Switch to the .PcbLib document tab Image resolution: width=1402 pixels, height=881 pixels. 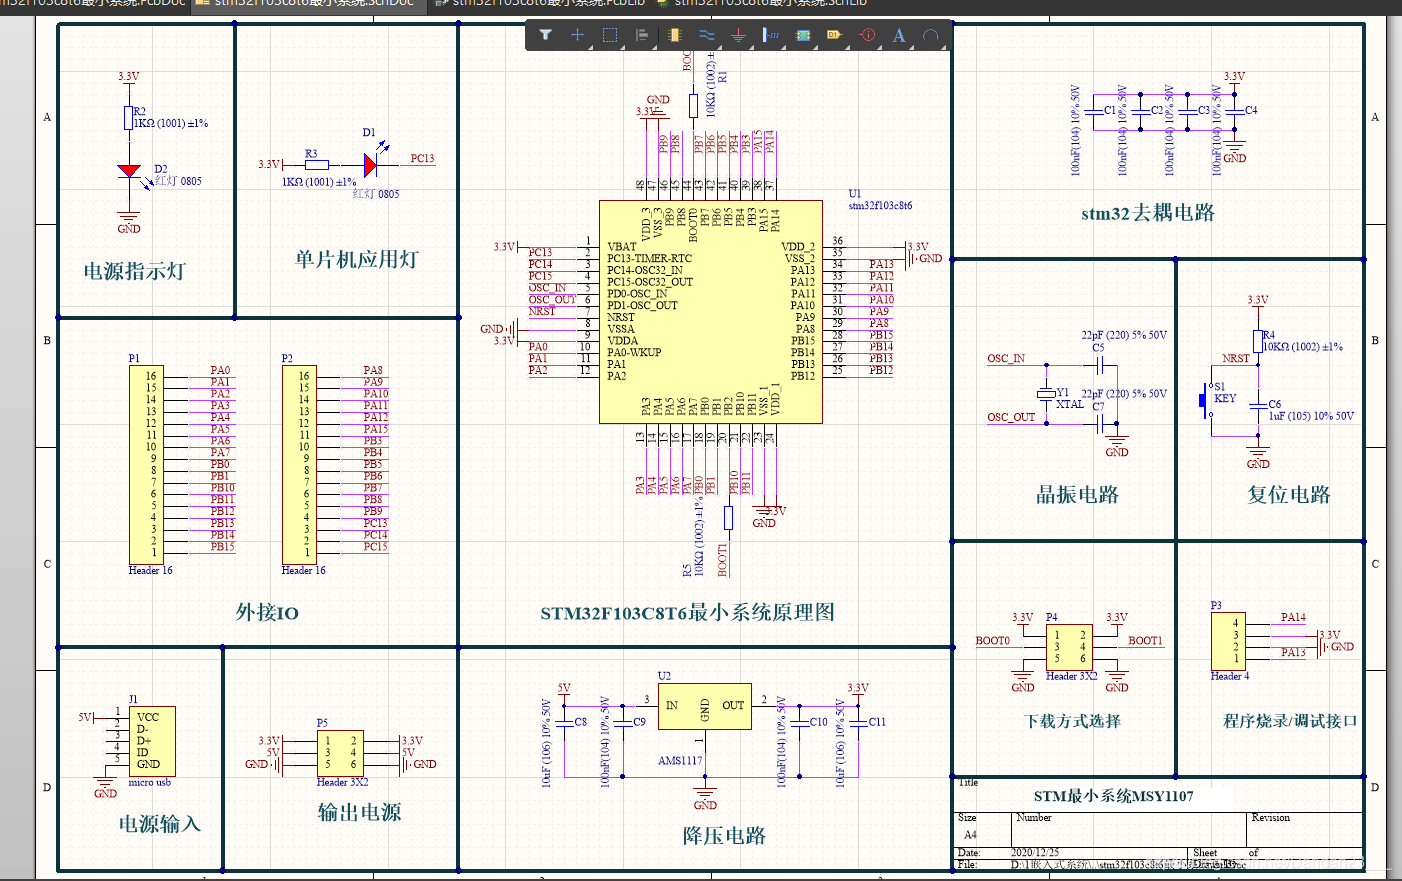540,4
